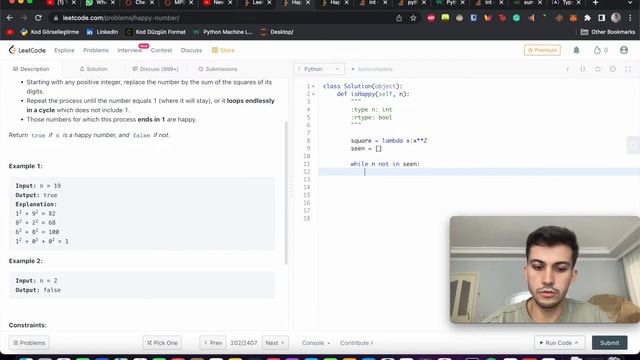Open the Chrome extensions puzzle icon
The image size is (640, 360).
[587, 18]
